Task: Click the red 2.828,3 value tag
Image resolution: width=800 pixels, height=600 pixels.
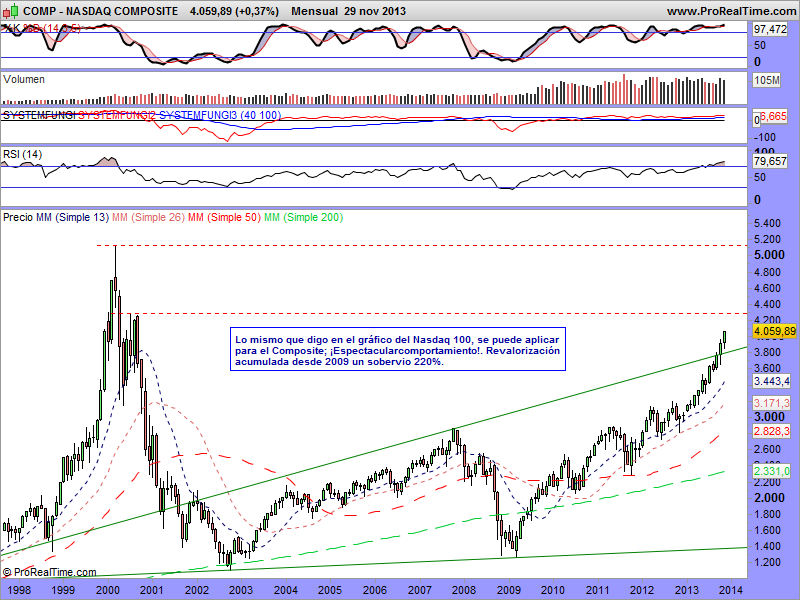Action: tap(772, 431)
